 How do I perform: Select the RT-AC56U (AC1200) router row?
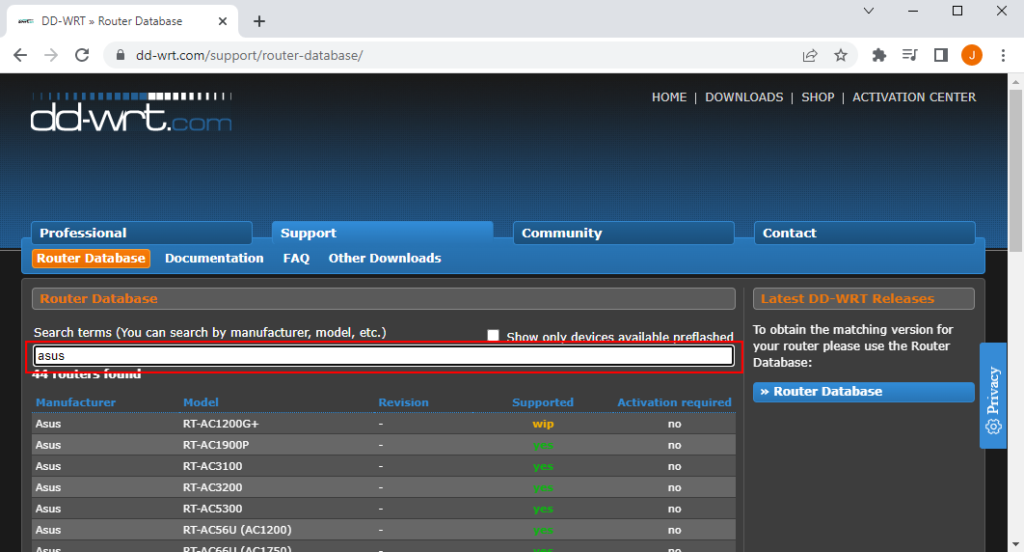pos(384,530)
